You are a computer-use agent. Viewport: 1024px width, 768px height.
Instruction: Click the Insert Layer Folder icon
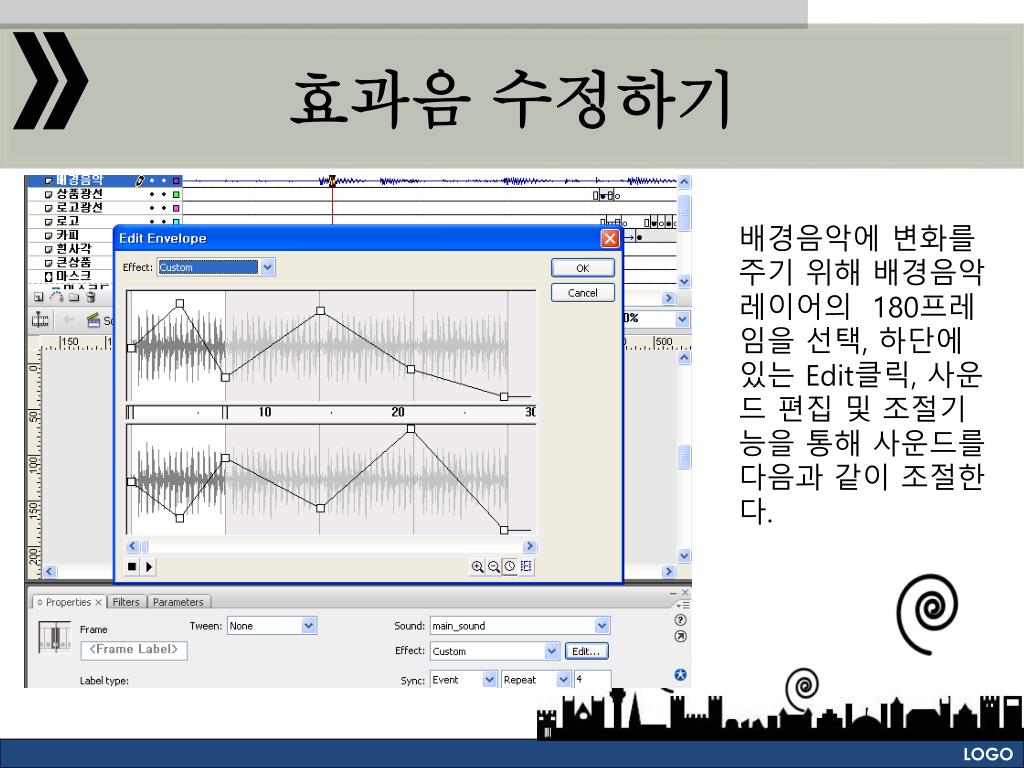point(74,297)
